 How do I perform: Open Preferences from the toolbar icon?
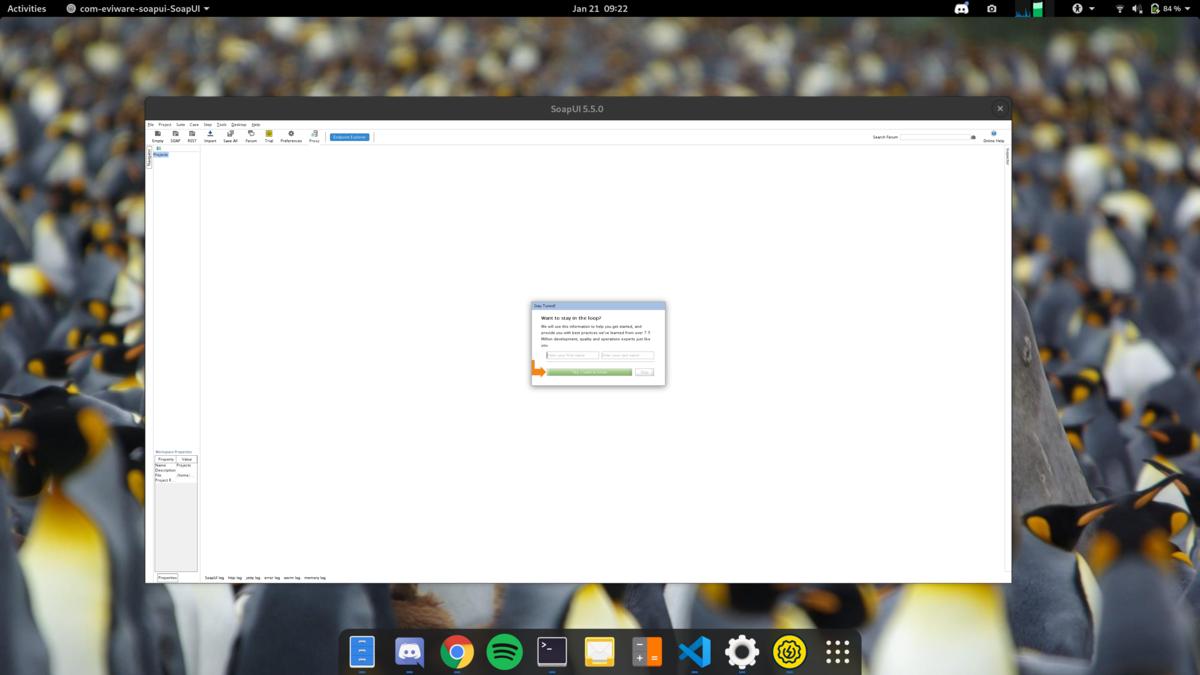(291, 136)
